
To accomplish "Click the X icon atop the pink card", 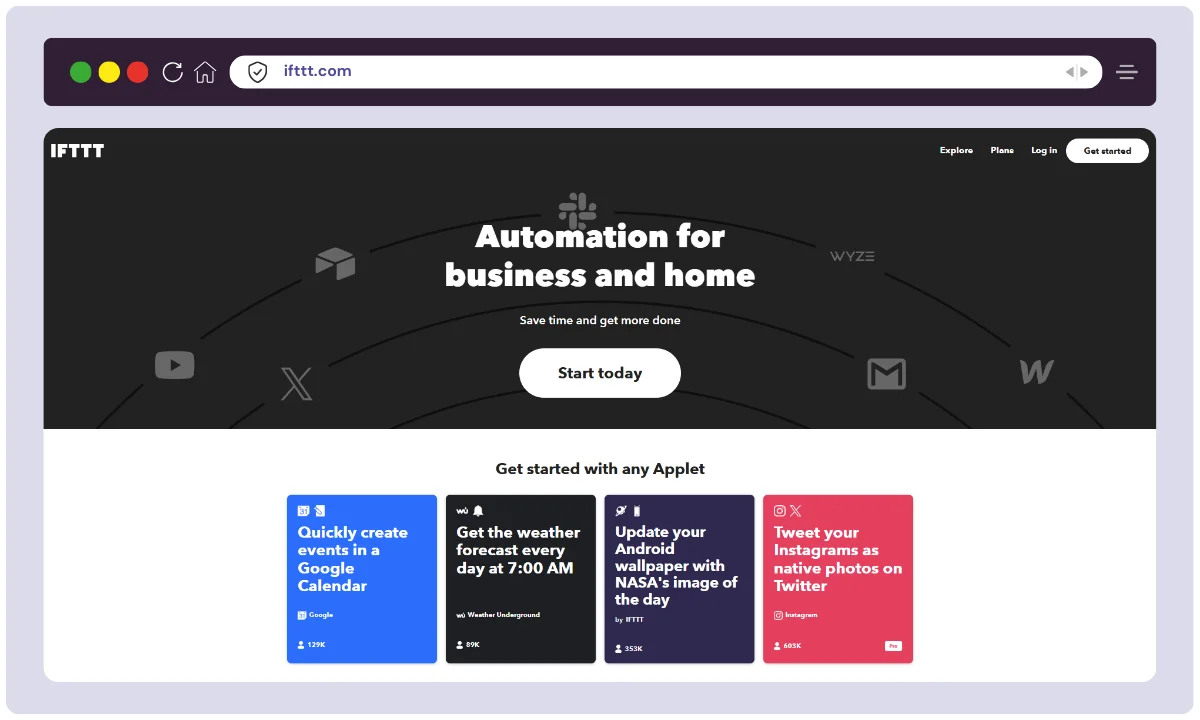I will [x=796, y=511].
